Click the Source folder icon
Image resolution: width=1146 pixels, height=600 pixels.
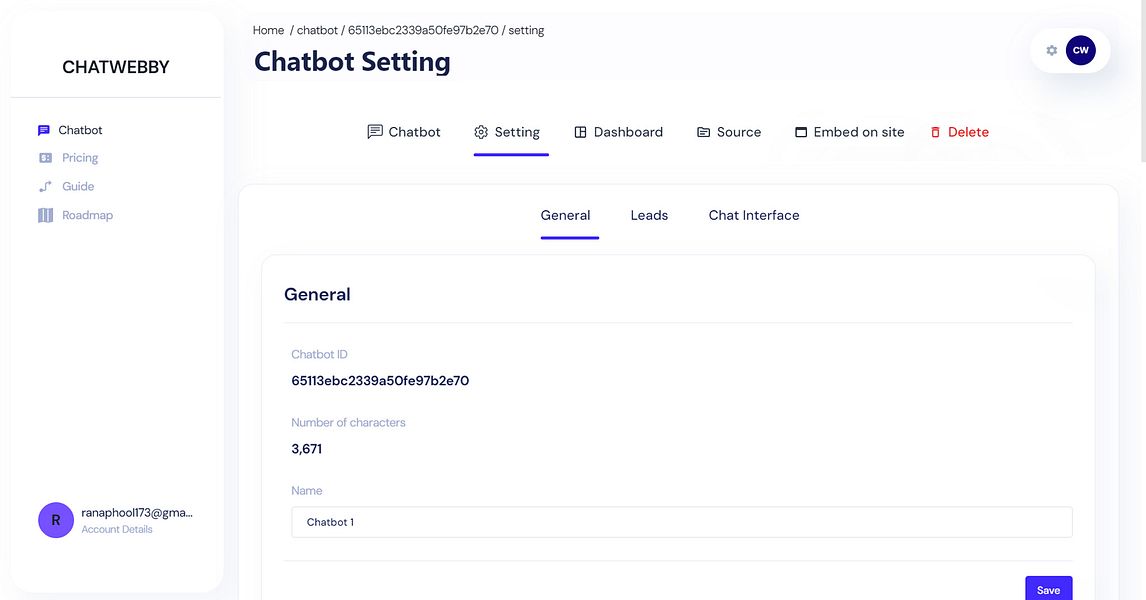coord(704,132)
